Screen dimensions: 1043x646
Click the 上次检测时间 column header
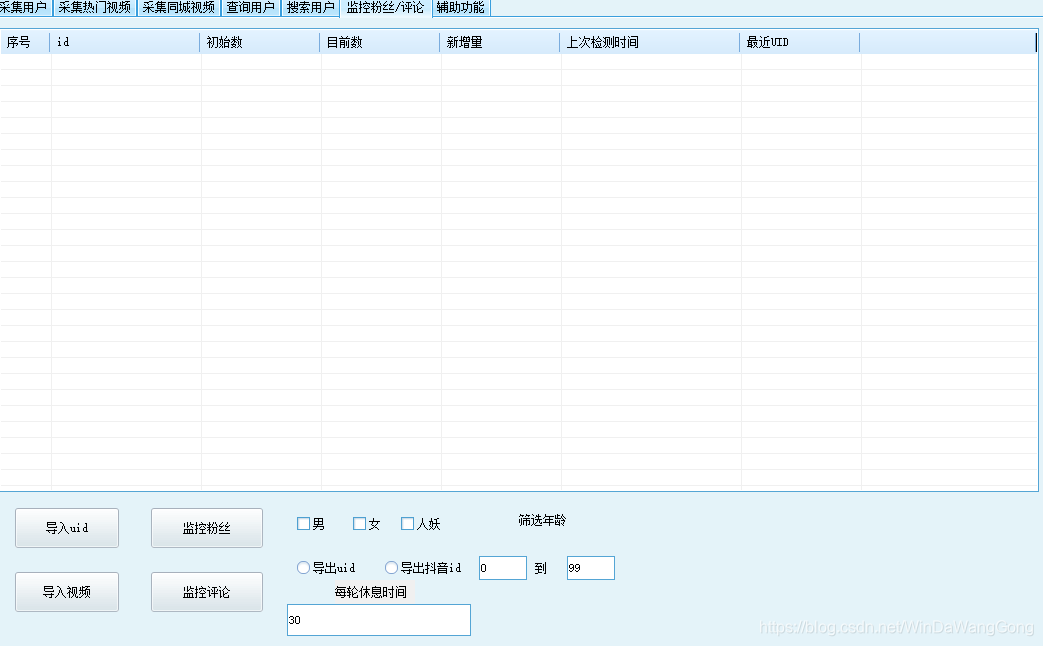pos(650,43)
